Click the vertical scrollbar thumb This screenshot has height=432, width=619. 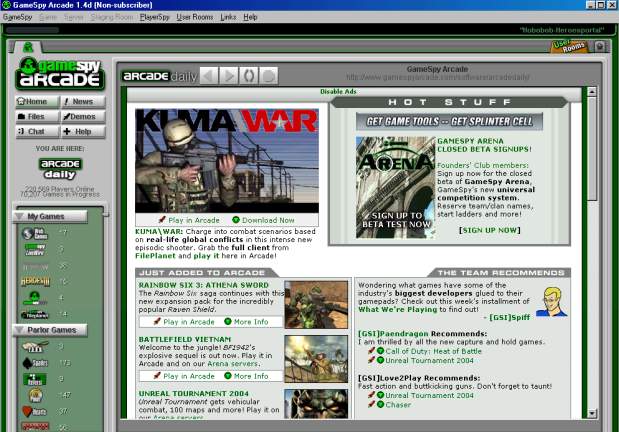(591, 149)
